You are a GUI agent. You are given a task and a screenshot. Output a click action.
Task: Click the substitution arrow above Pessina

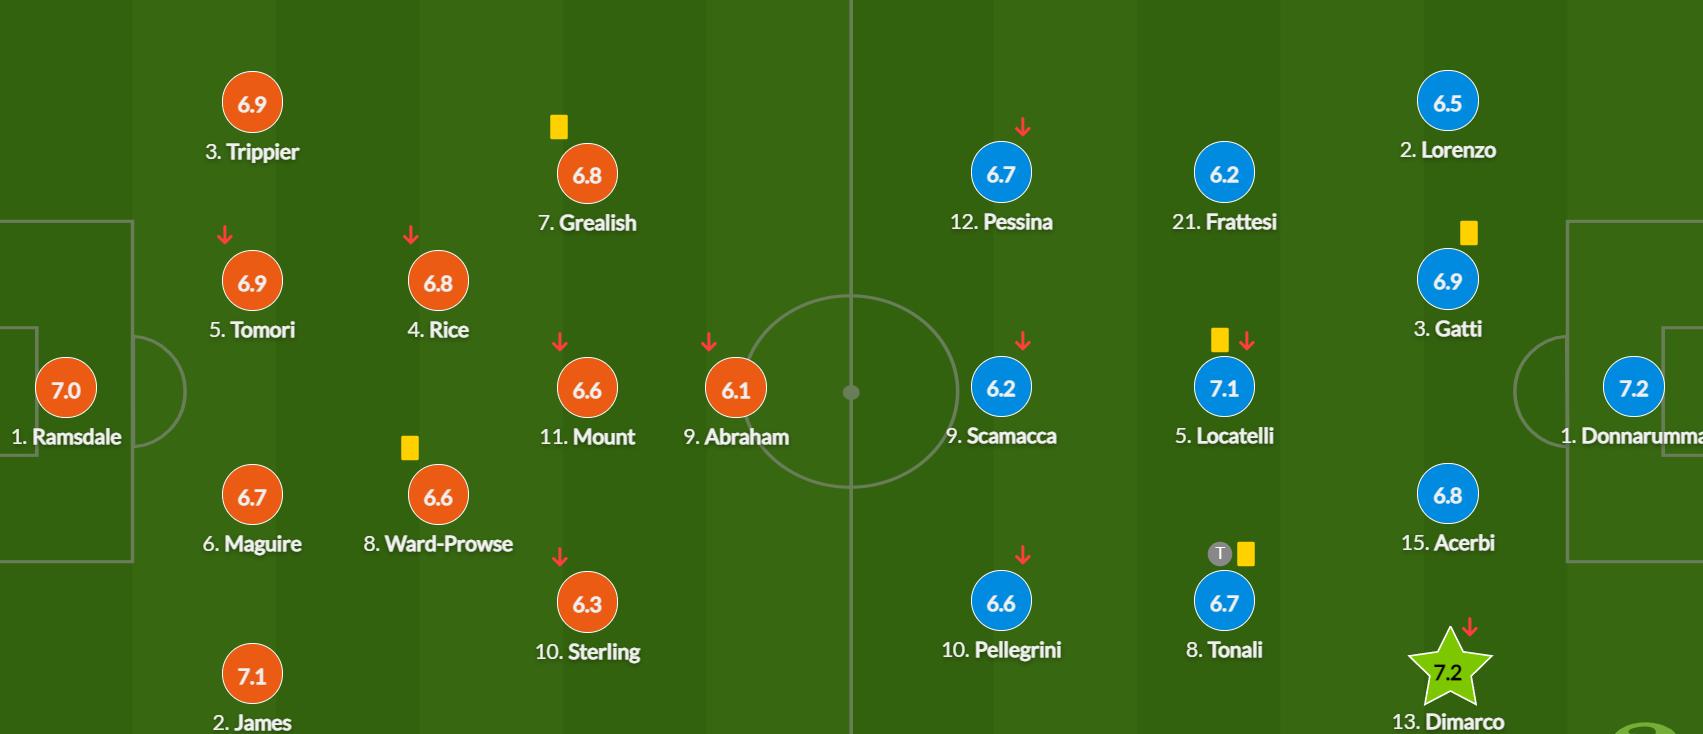click(x=1022, y=127)
